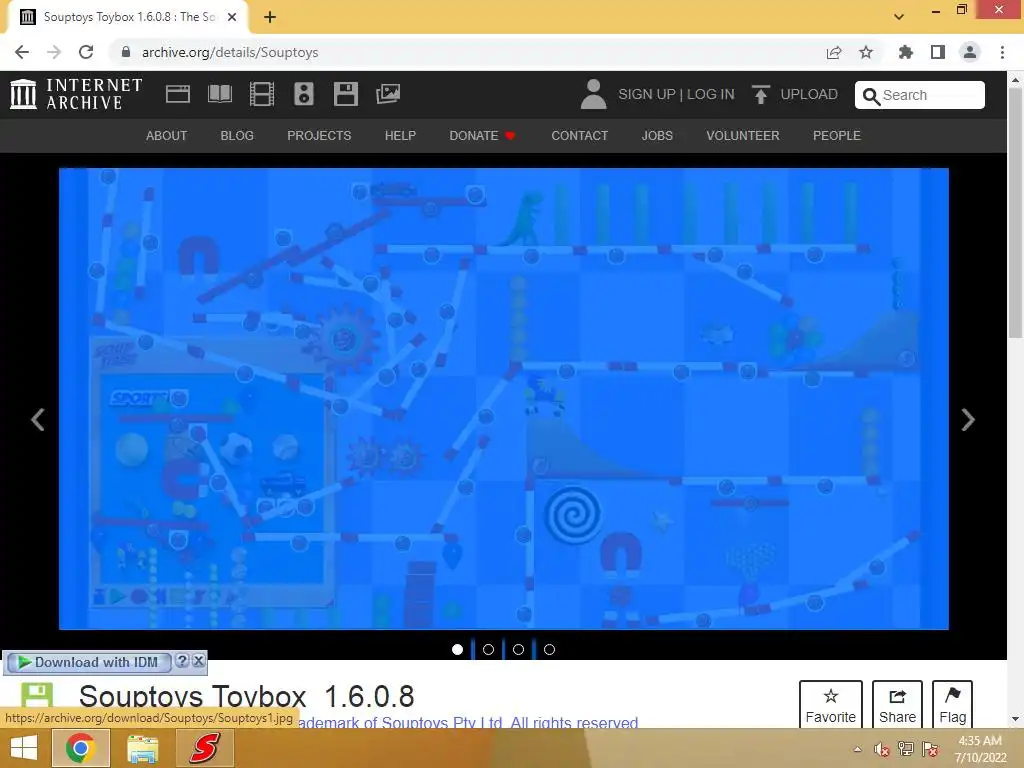
Task: Click the LOG IN link
Action: click(711, 95)
